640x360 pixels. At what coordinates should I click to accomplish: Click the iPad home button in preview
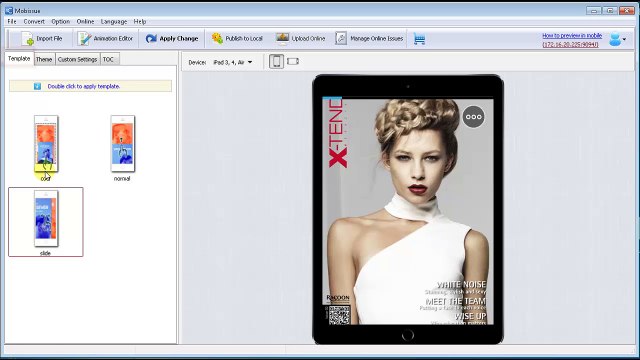coord(407,335)
